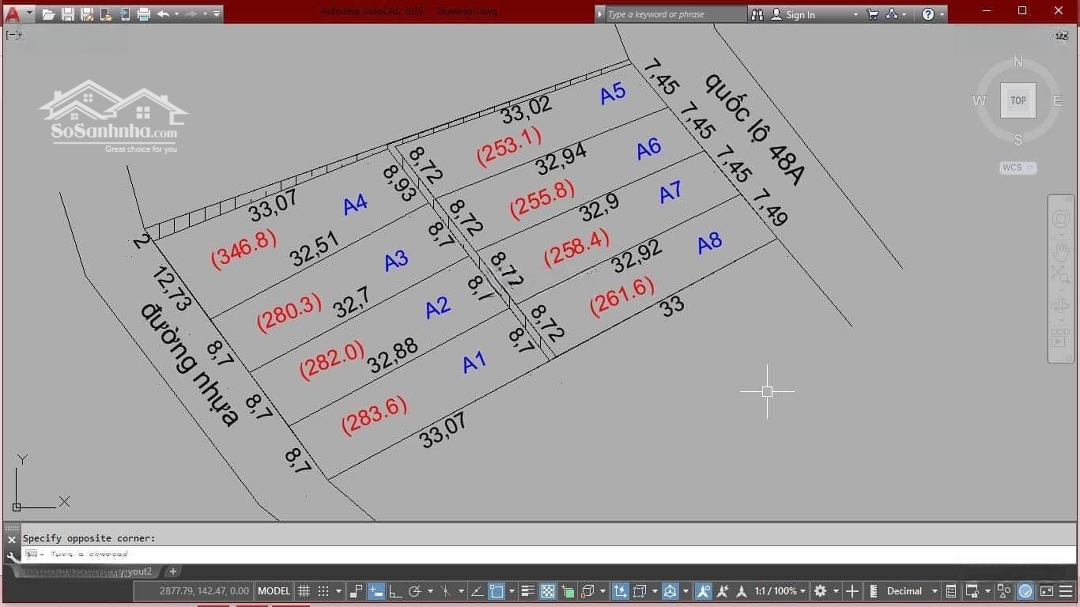Open the Autodesk App Store cart icon
The width and height of the screenshot is (1080, 607).
click(872, 14)
